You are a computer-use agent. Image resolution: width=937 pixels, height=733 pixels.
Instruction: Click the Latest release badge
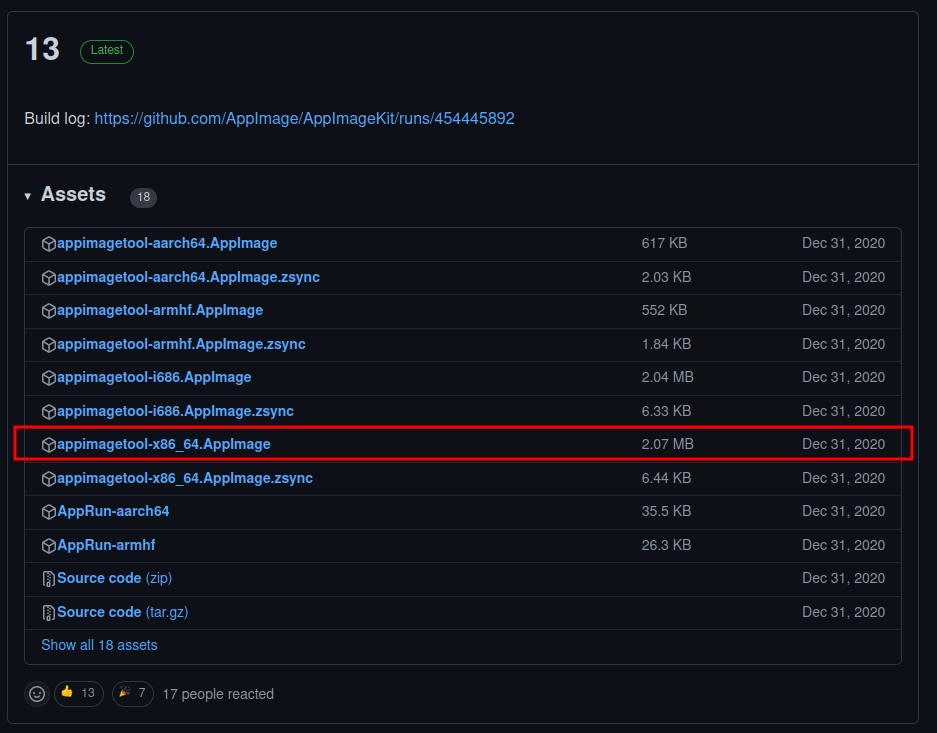click(x=107, y=51)
